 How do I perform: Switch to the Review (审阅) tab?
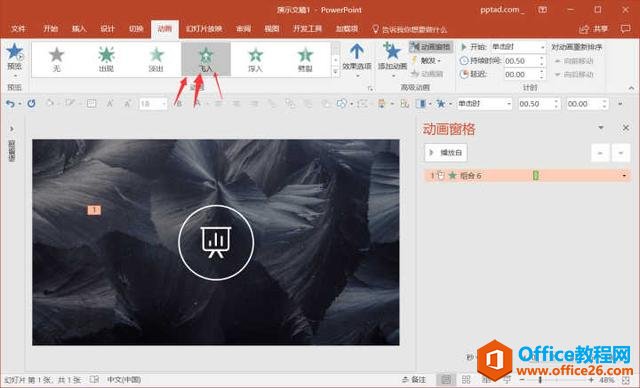coord(244,29)
